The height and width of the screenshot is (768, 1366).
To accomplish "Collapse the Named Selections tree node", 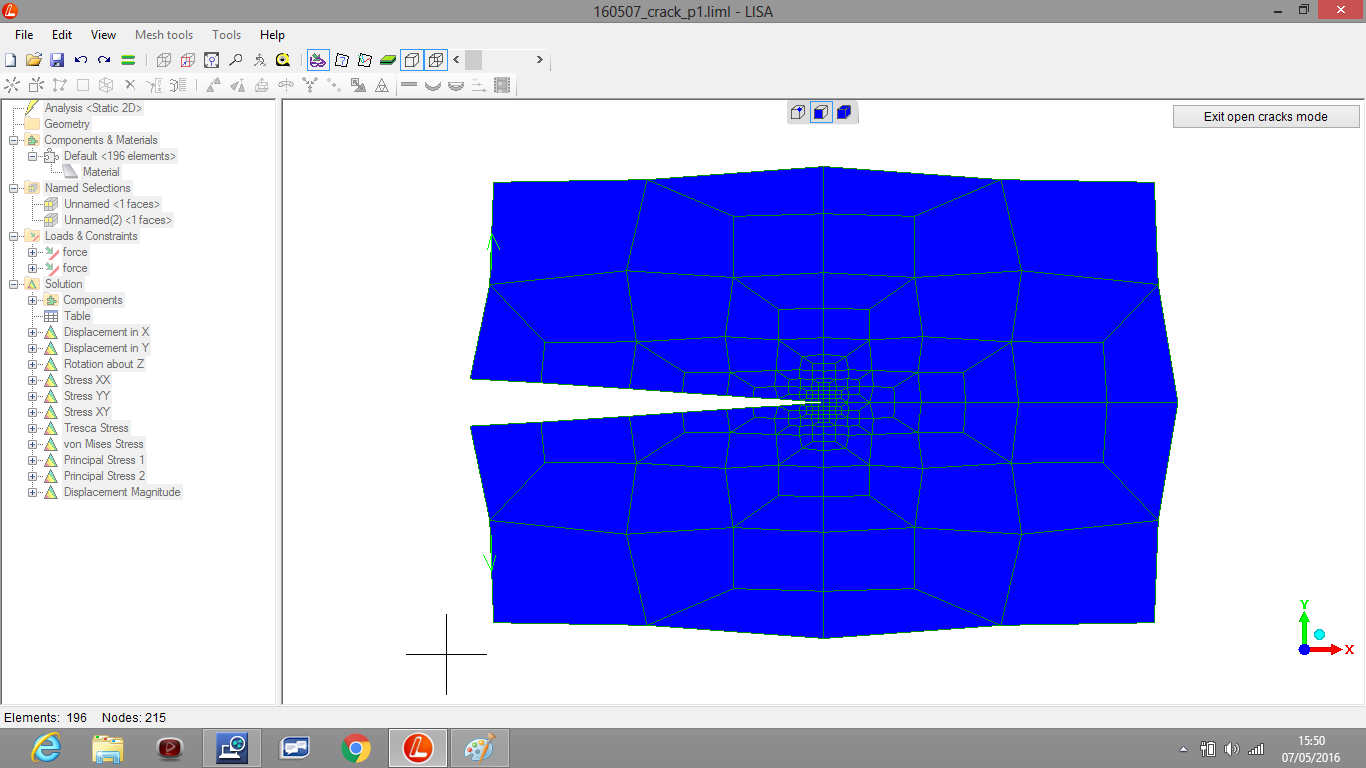I will coord(13,188).
